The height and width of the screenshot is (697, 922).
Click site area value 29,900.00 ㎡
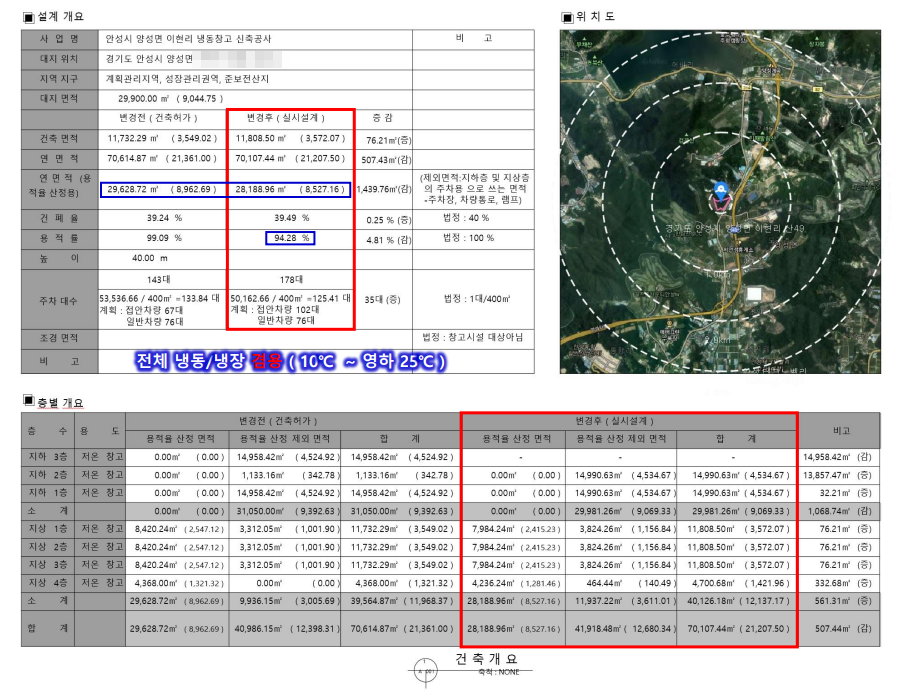pyautogui.click(x=144, y=99)
